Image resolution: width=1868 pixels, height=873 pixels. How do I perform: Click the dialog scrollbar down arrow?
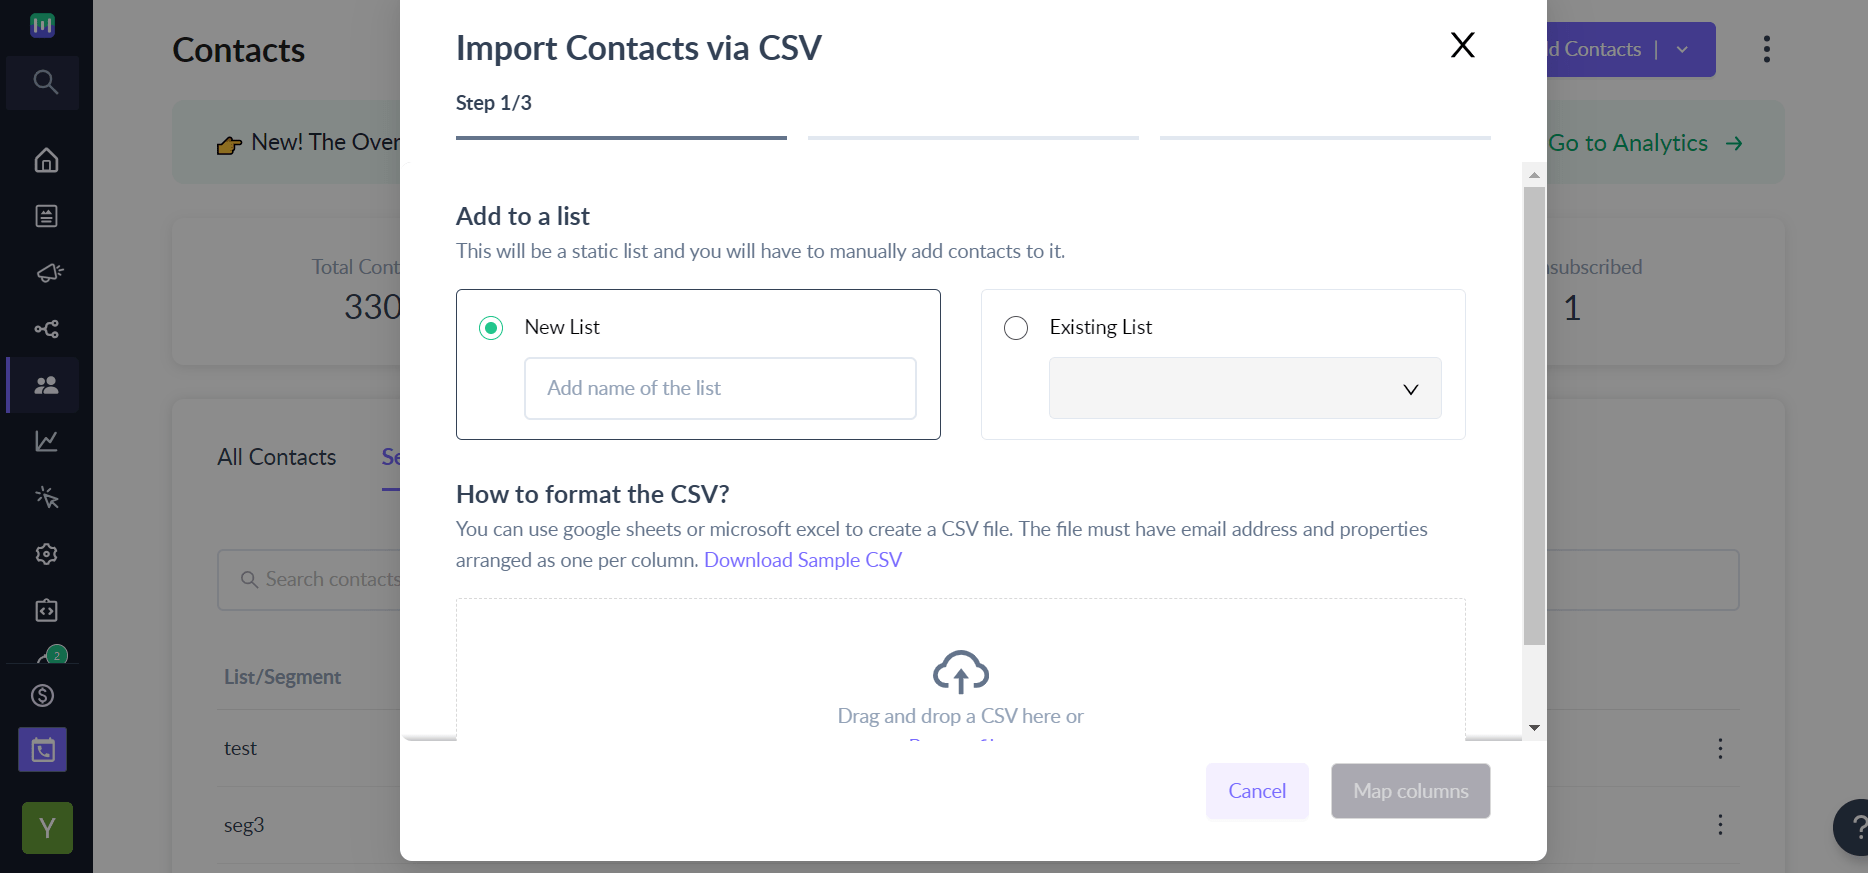(1534, 728)
